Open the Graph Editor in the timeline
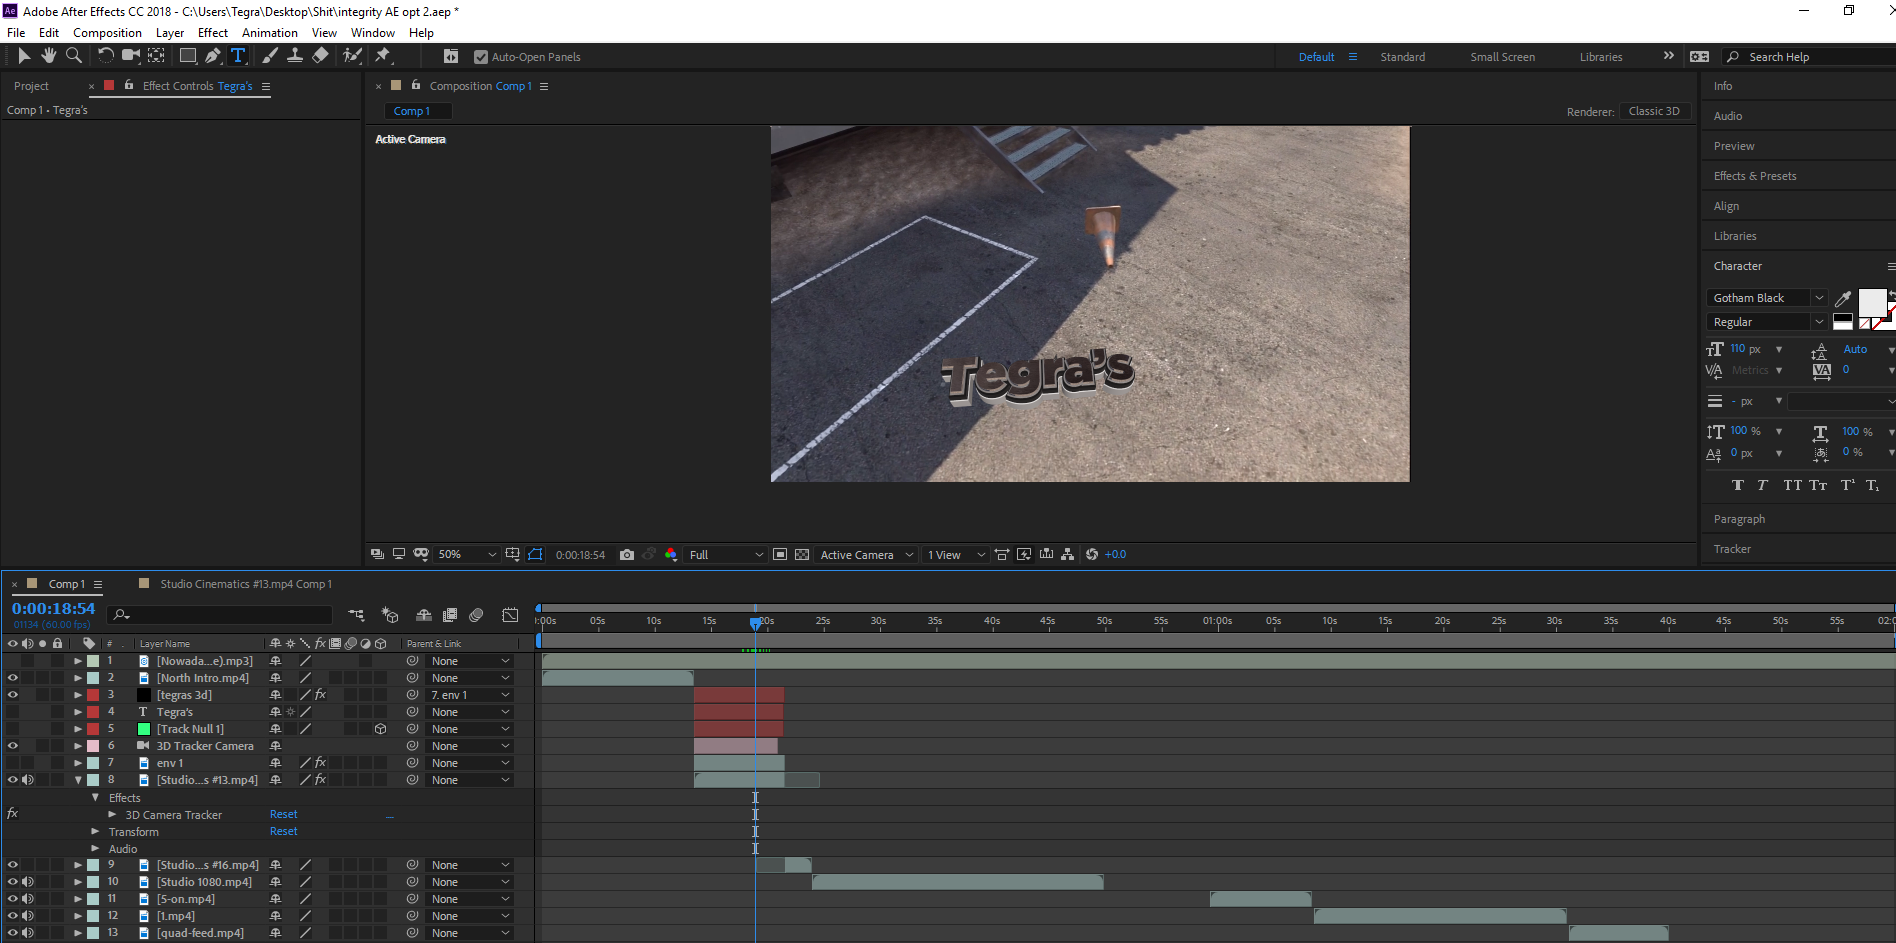The height and width of the screenshot is (943, 1896). tap(511, 615)
